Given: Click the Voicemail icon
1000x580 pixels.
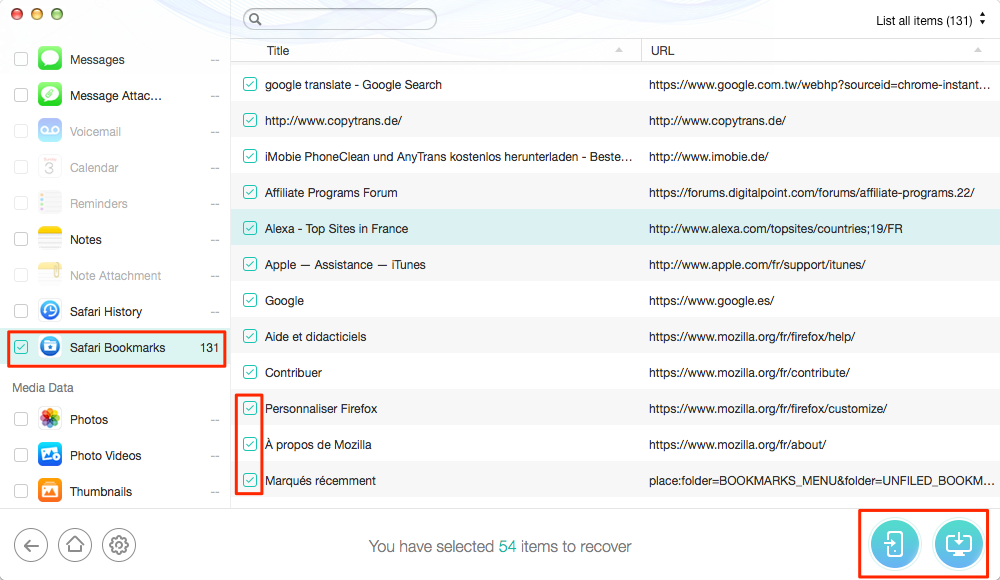Looking at the screenshot, I should 50,131.
